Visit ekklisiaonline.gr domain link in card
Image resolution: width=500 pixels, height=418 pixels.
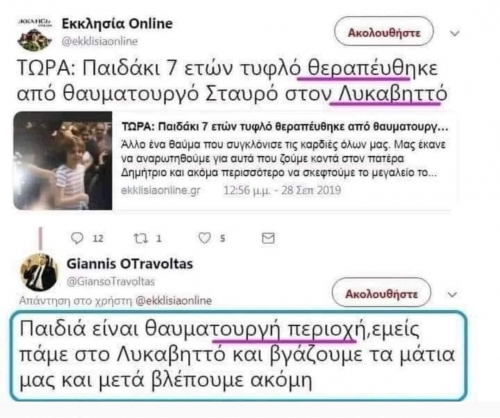(x=161, y=190)
